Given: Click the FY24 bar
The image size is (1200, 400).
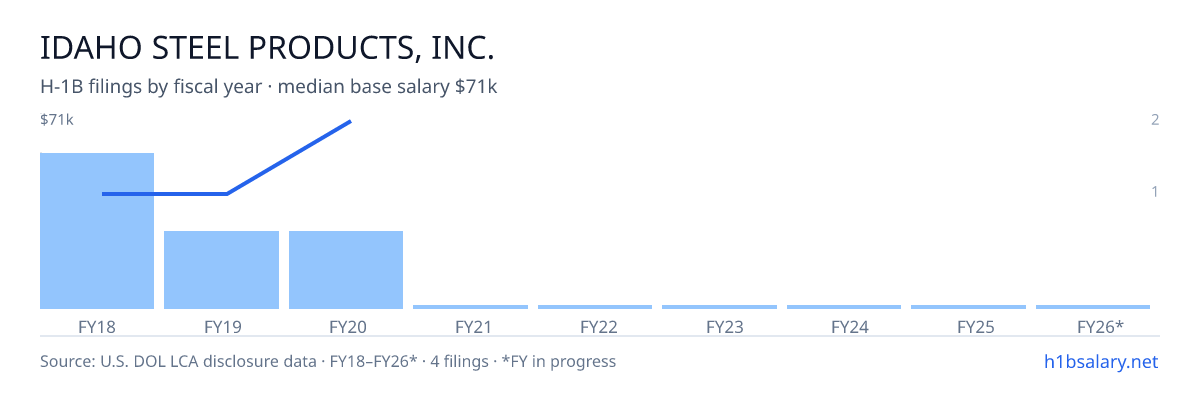Looking at the screenshot, I should (x=844, y=307).
